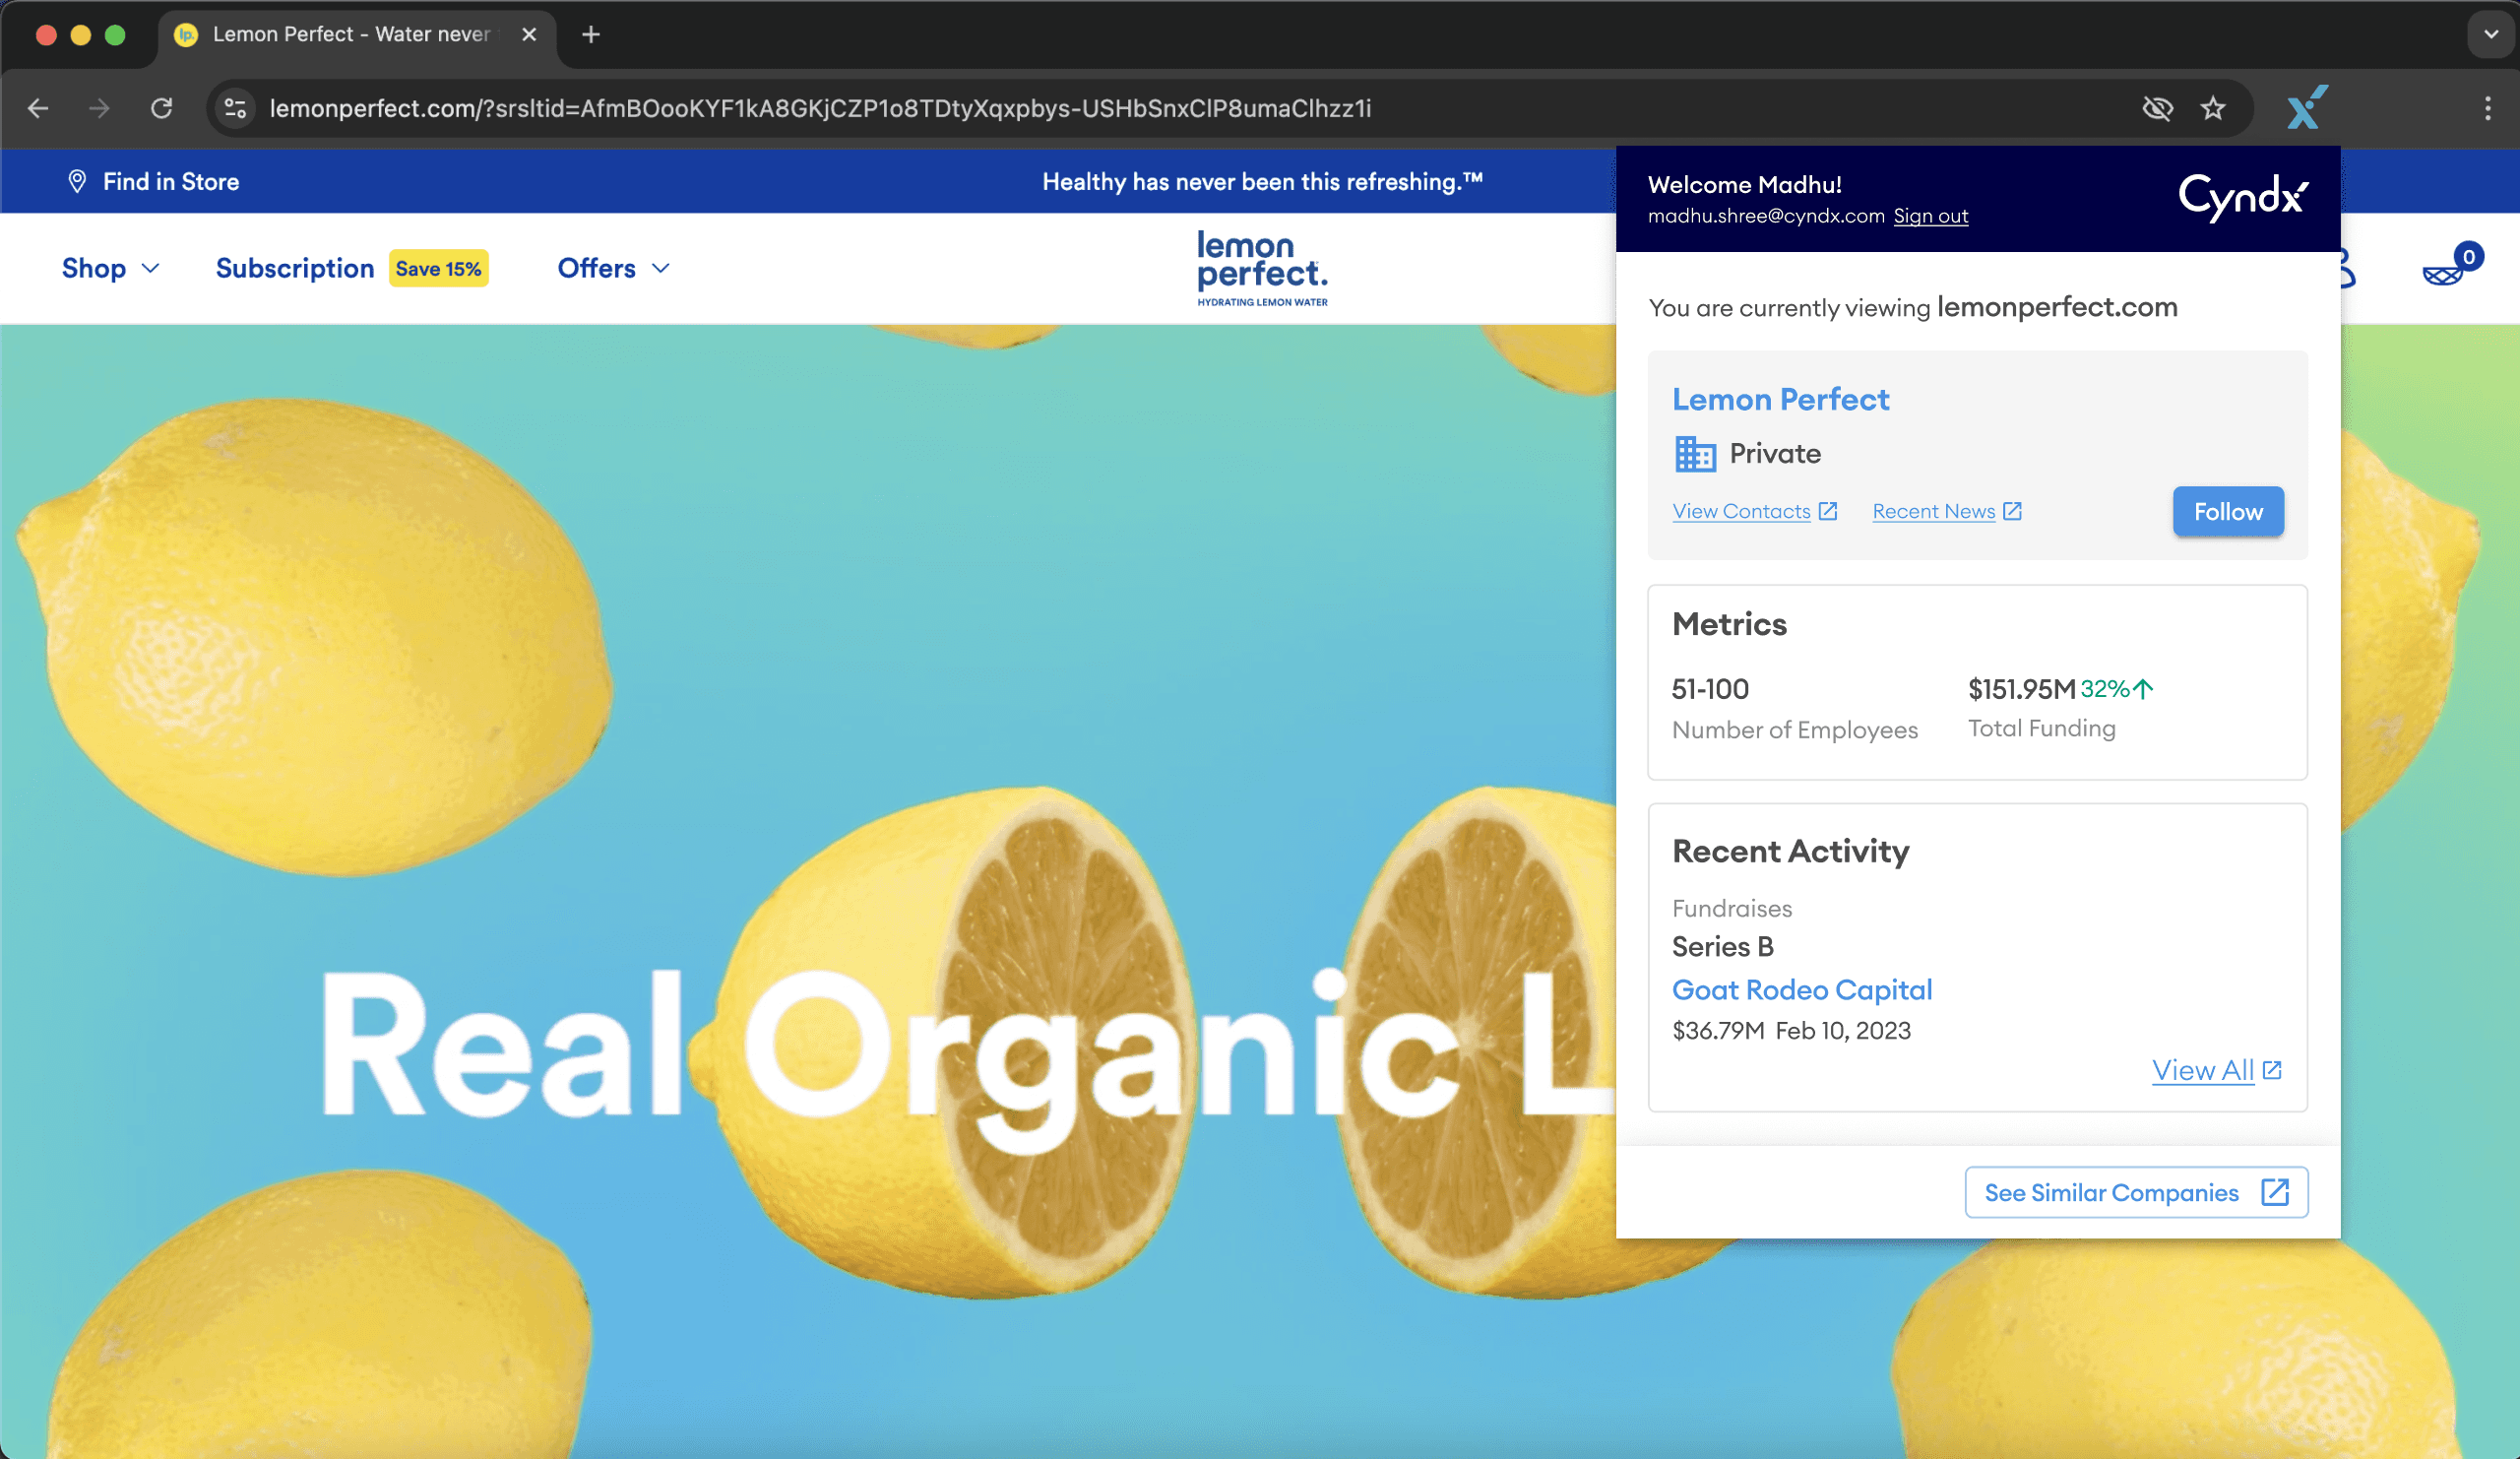The image size is (2520, 1459).
Task: Click the lemonperfect.com domain text in panel
Action: (x=2057, y=307)
